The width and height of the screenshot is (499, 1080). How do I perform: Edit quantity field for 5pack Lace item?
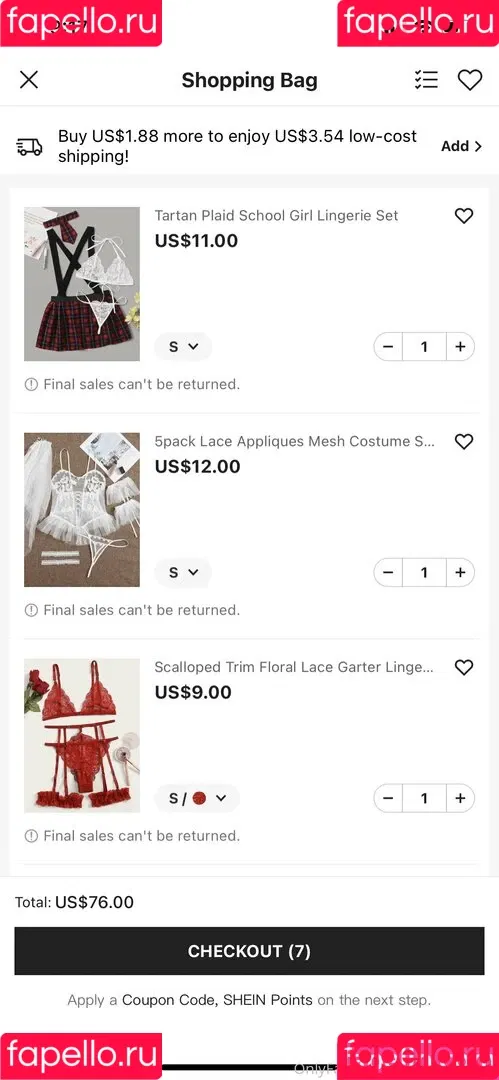coord(424,572)
